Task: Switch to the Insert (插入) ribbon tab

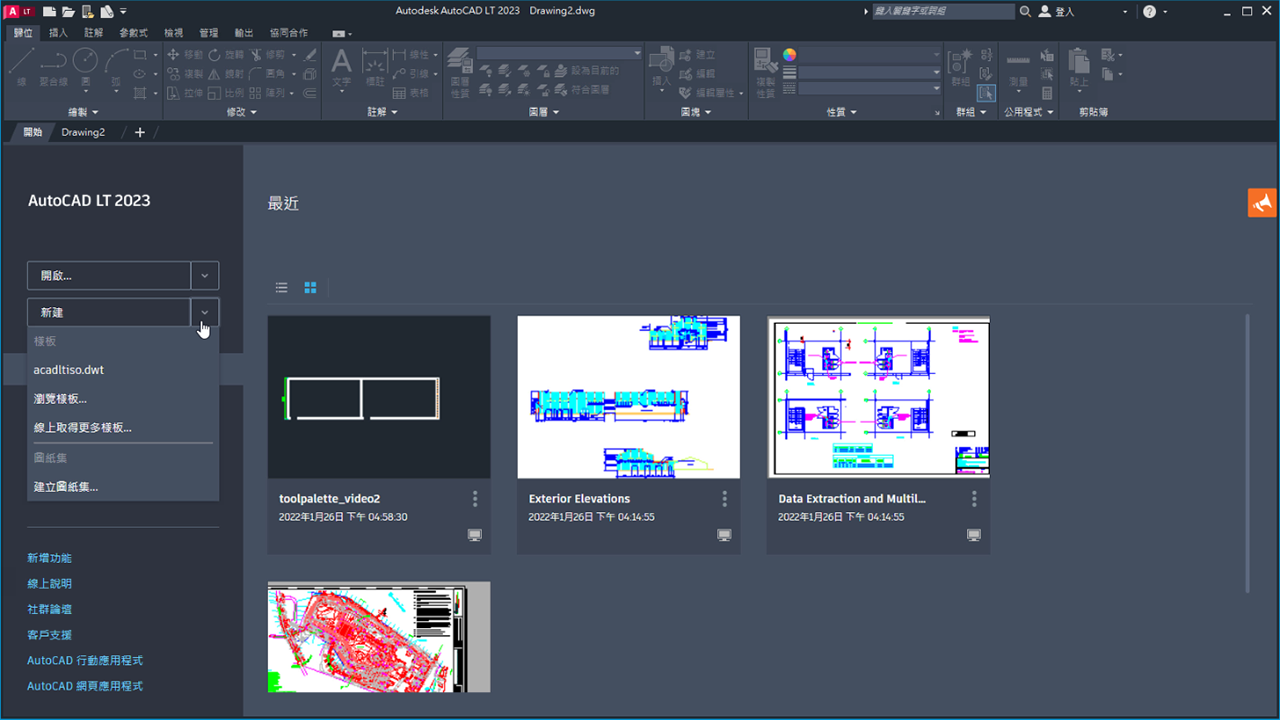Action: tap(59, 33)
